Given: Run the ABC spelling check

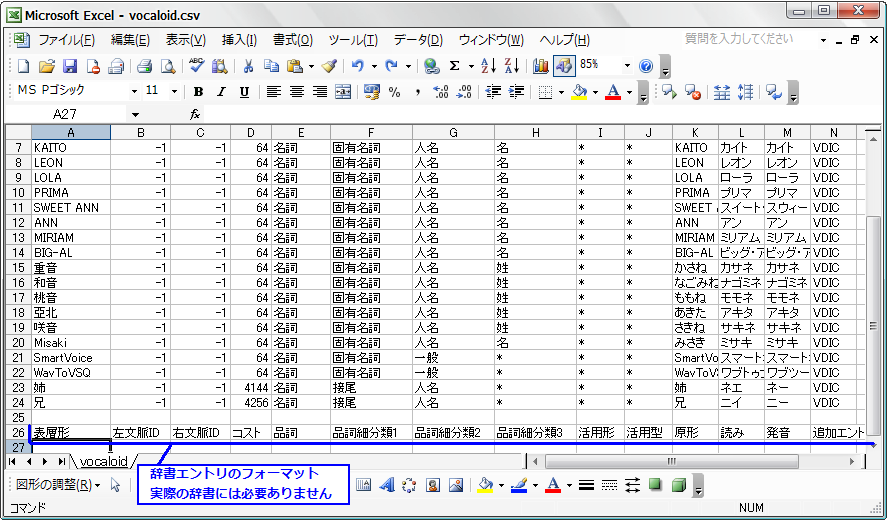Looking at the screenshot, I should (196, 66).
